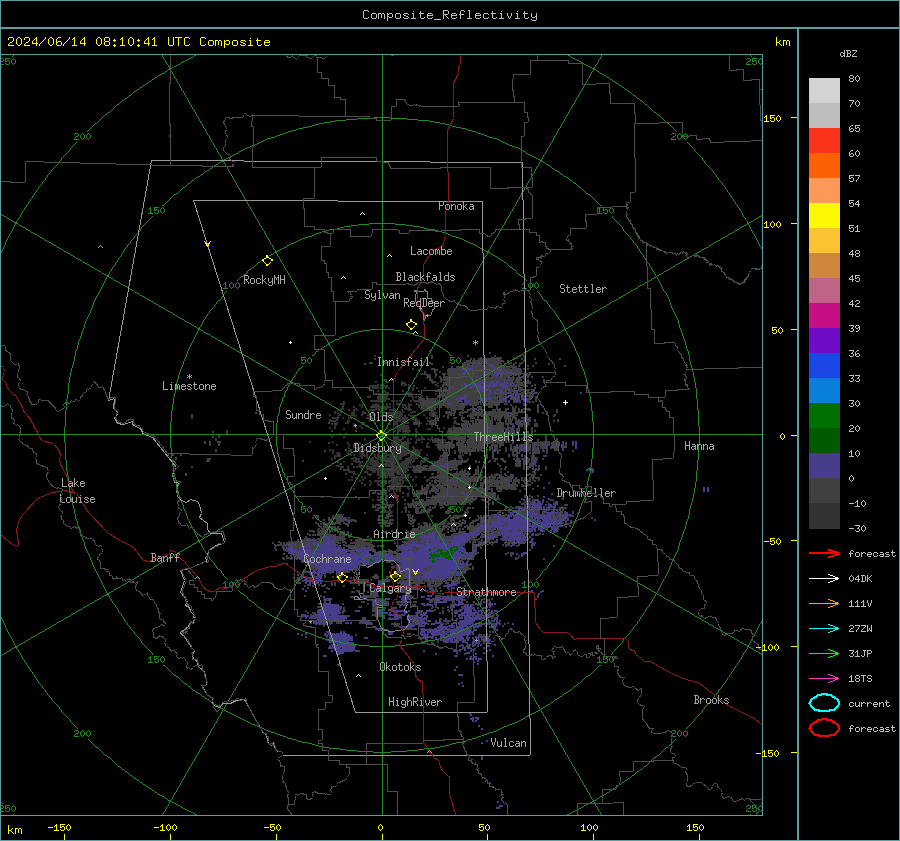Viewport: 900px width, 841px height.
Task: Click the dBZ legend heading
Action: [x=848, y=54]
